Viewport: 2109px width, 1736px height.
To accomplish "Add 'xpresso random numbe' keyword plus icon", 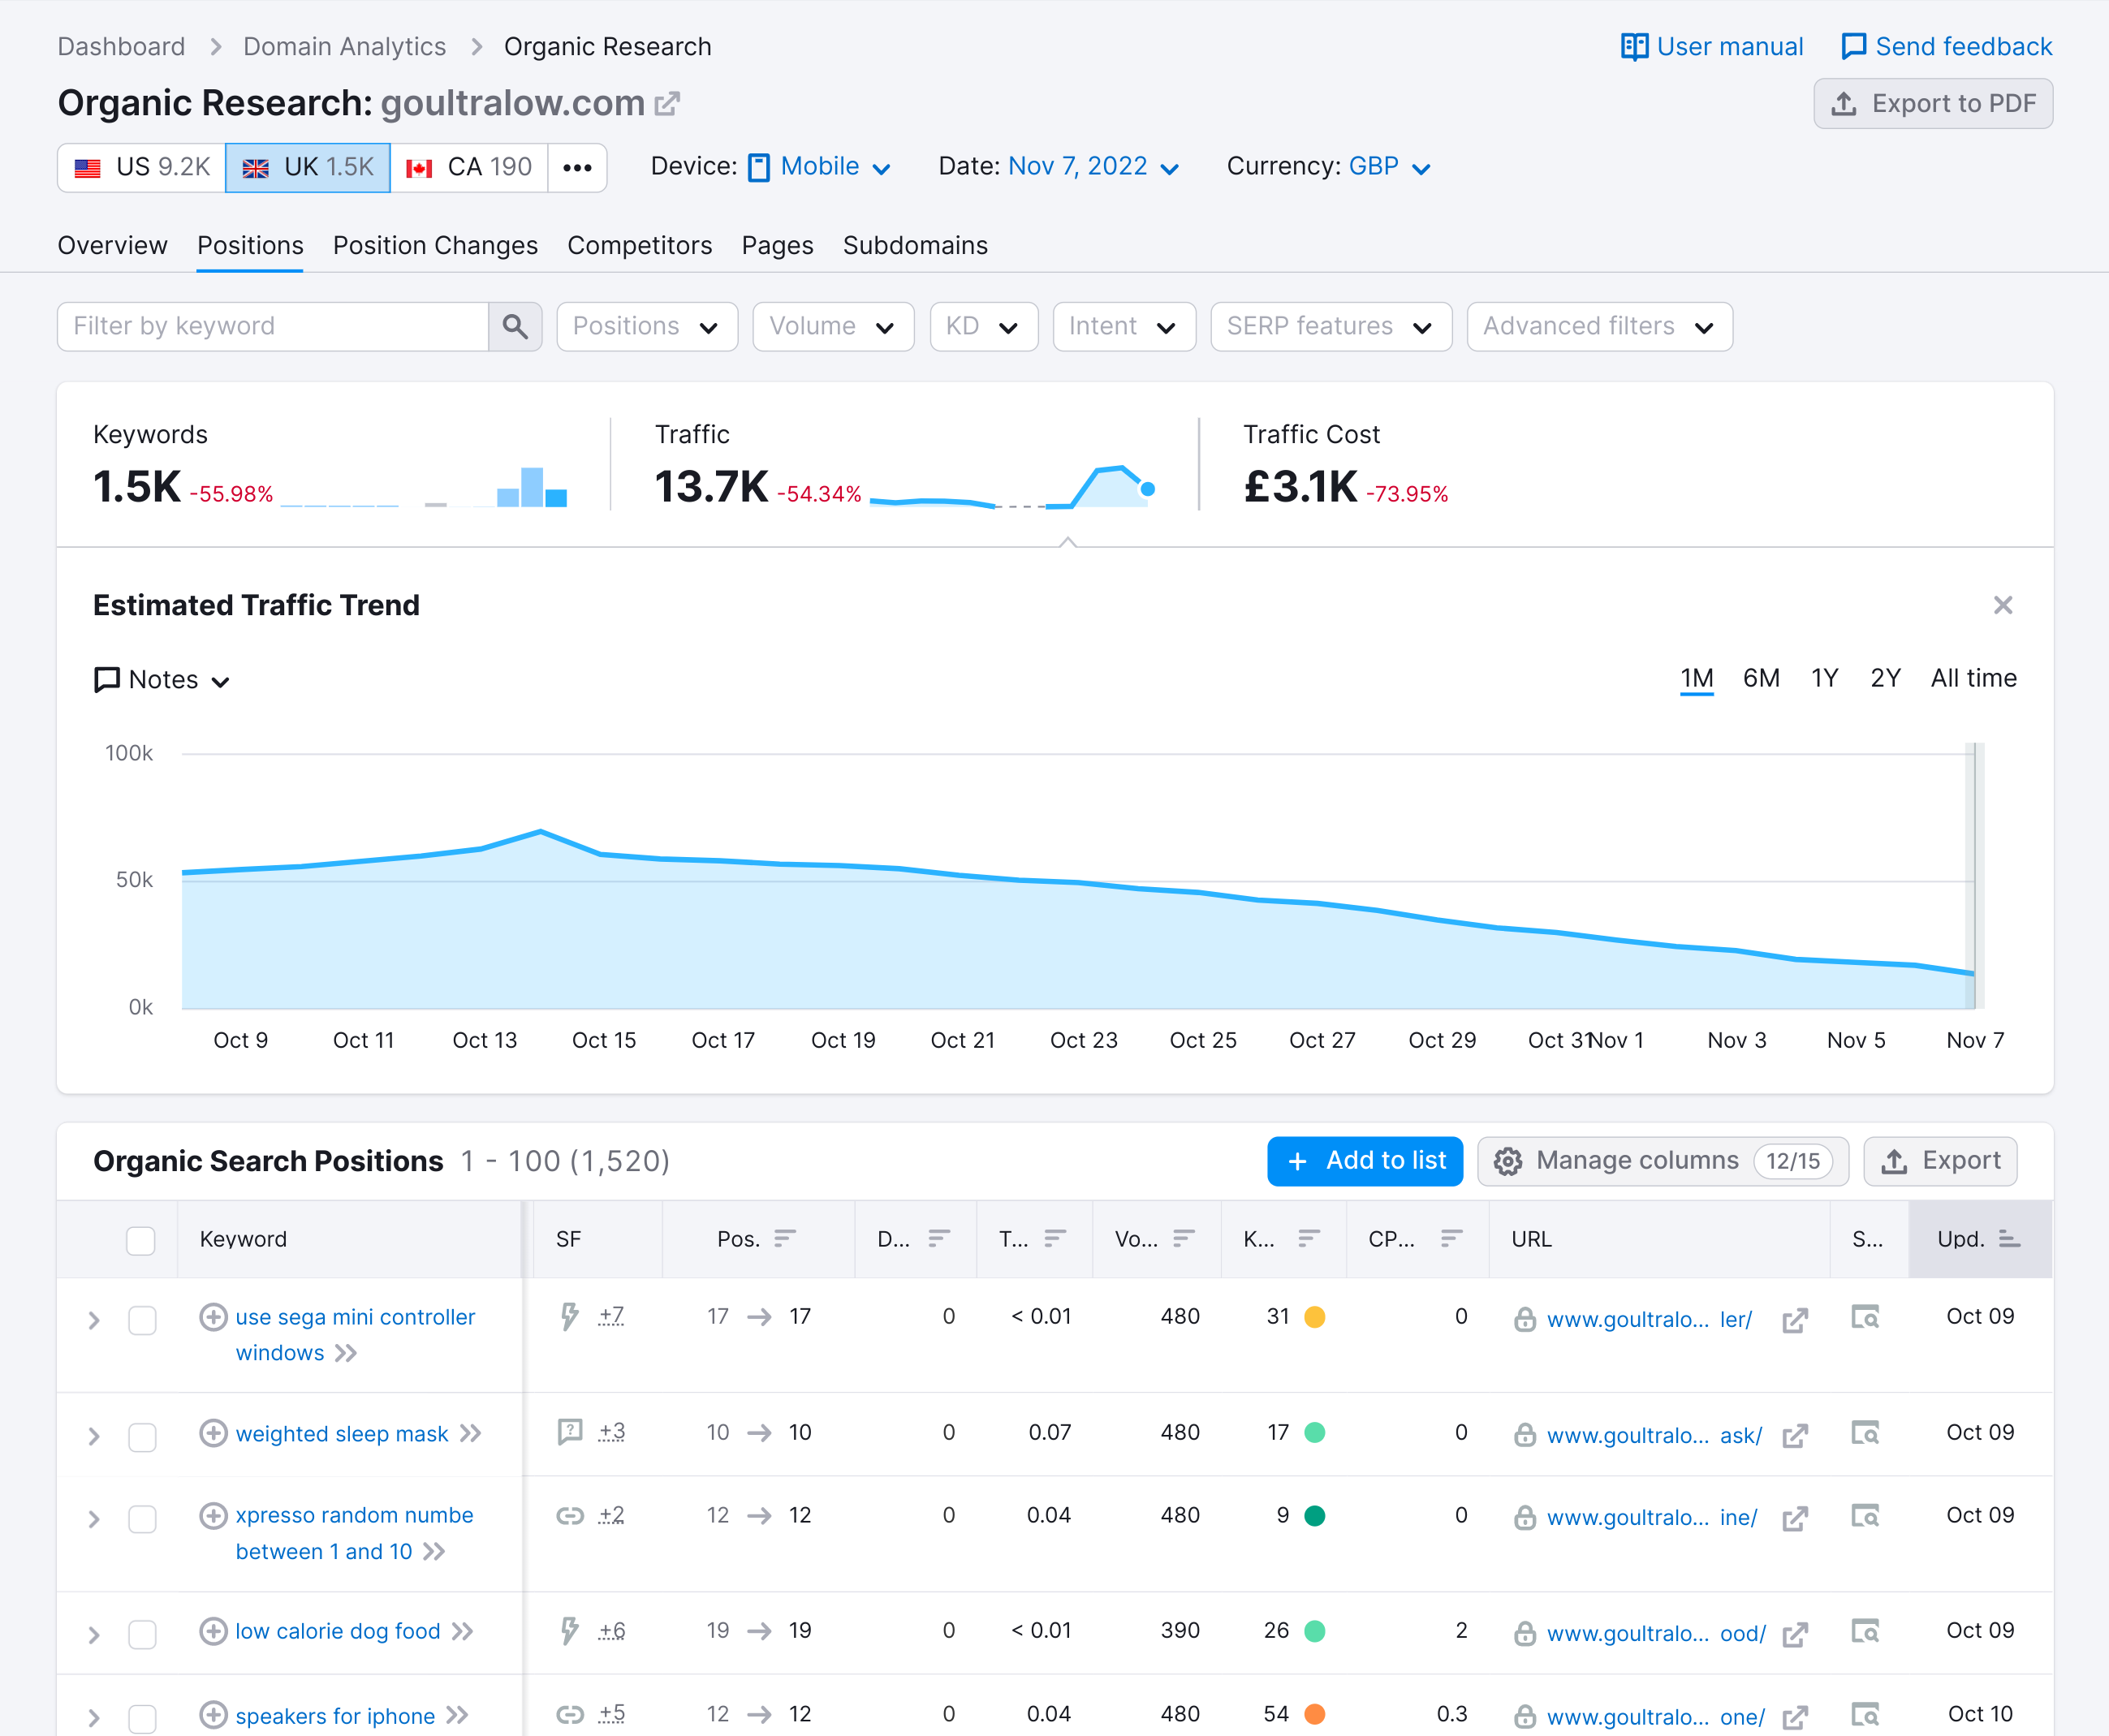I will 213,1516.
